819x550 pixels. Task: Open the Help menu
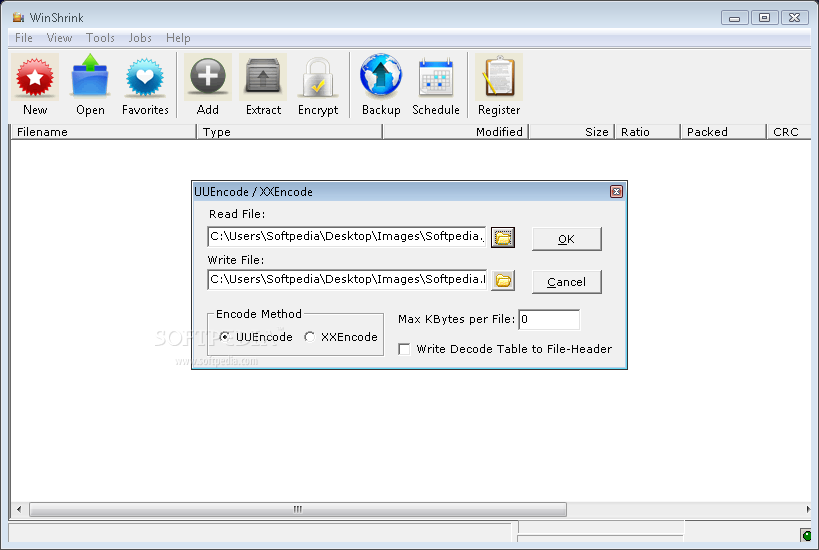click(178, 38)
